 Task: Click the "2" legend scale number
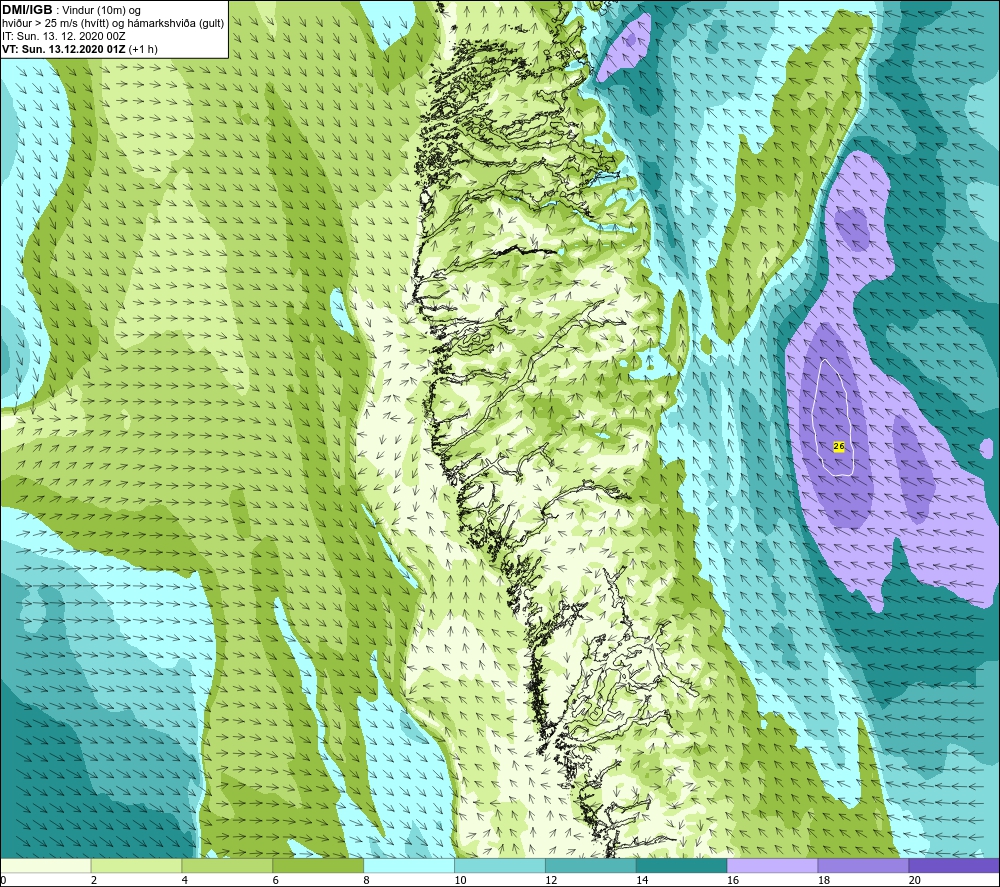point(94,881)
